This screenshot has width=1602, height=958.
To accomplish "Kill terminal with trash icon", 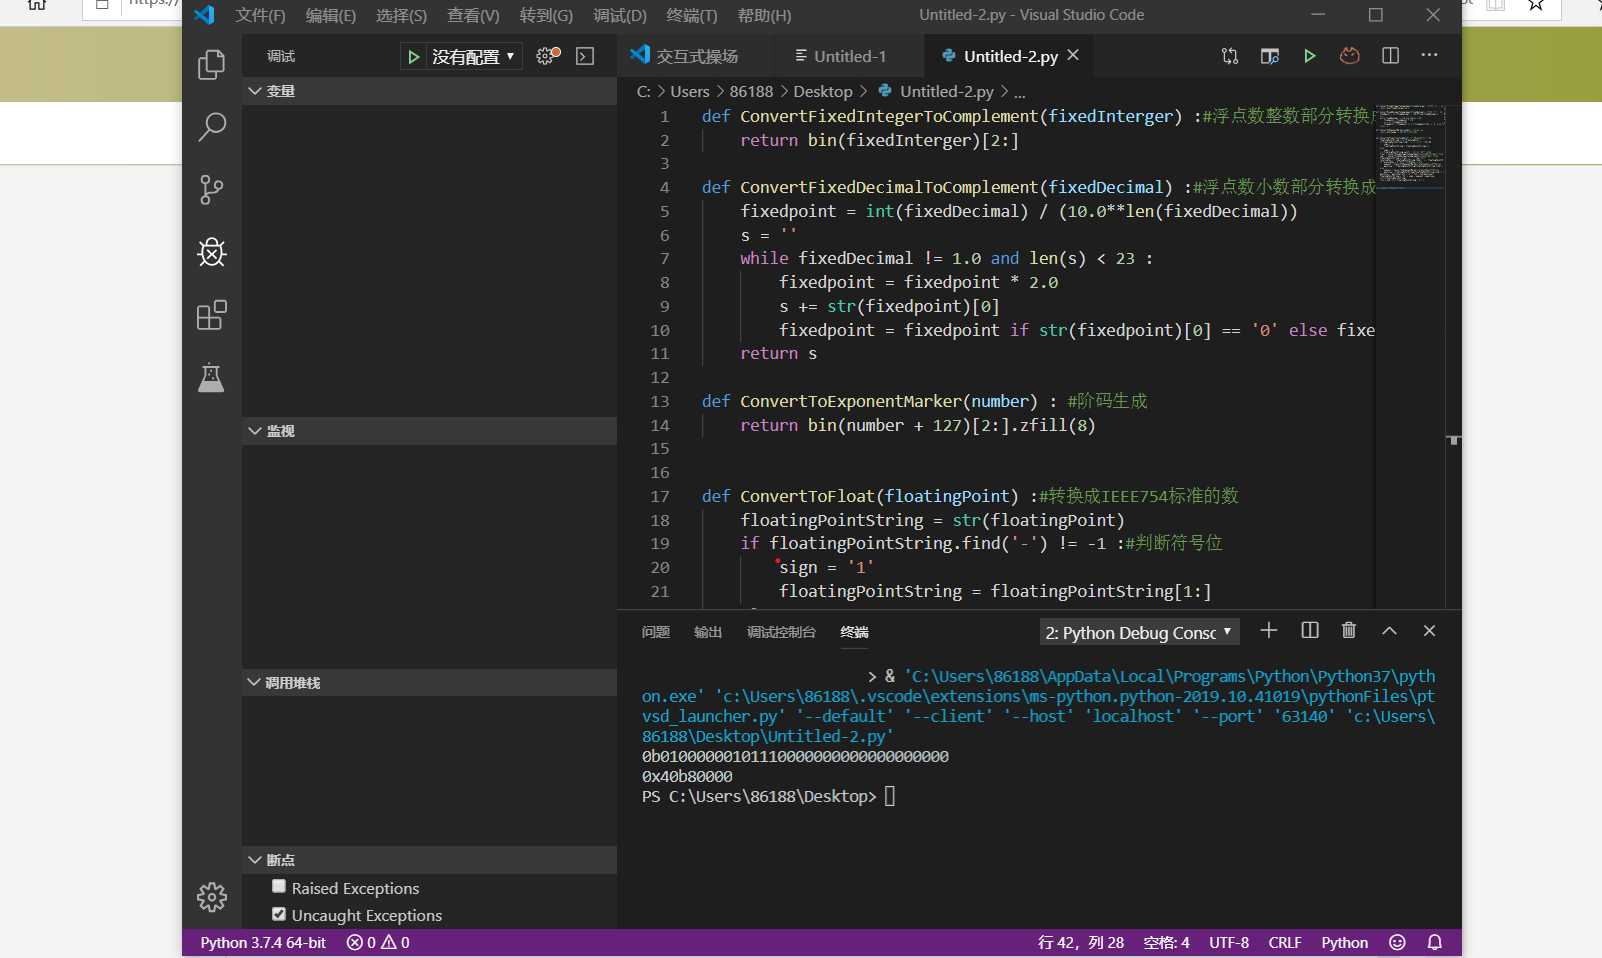I will [x=1349, y=630].
